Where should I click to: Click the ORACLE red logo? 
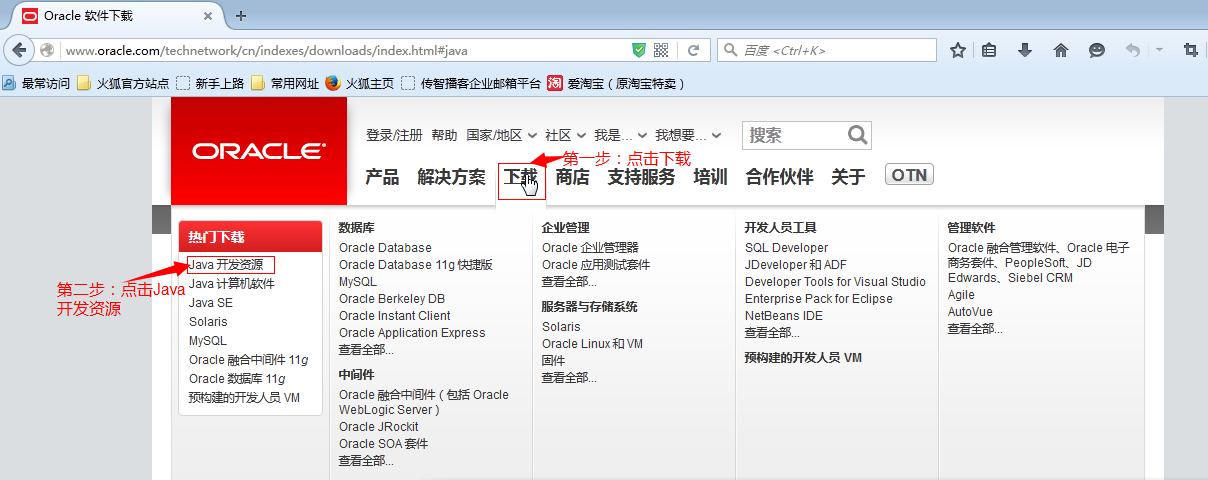[259, 151]
